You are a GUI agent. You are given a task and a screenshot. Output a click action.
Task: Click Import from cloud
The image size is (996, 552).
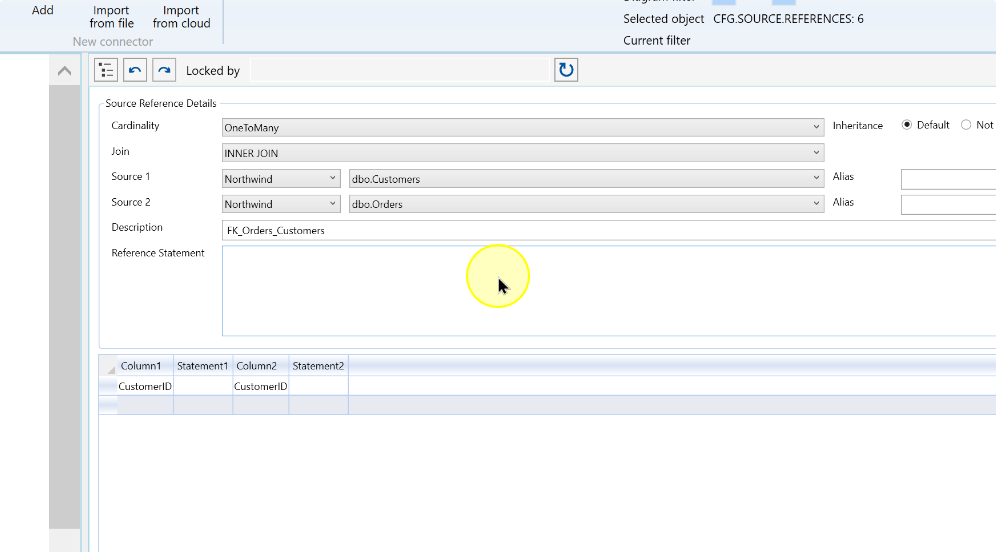181,17
